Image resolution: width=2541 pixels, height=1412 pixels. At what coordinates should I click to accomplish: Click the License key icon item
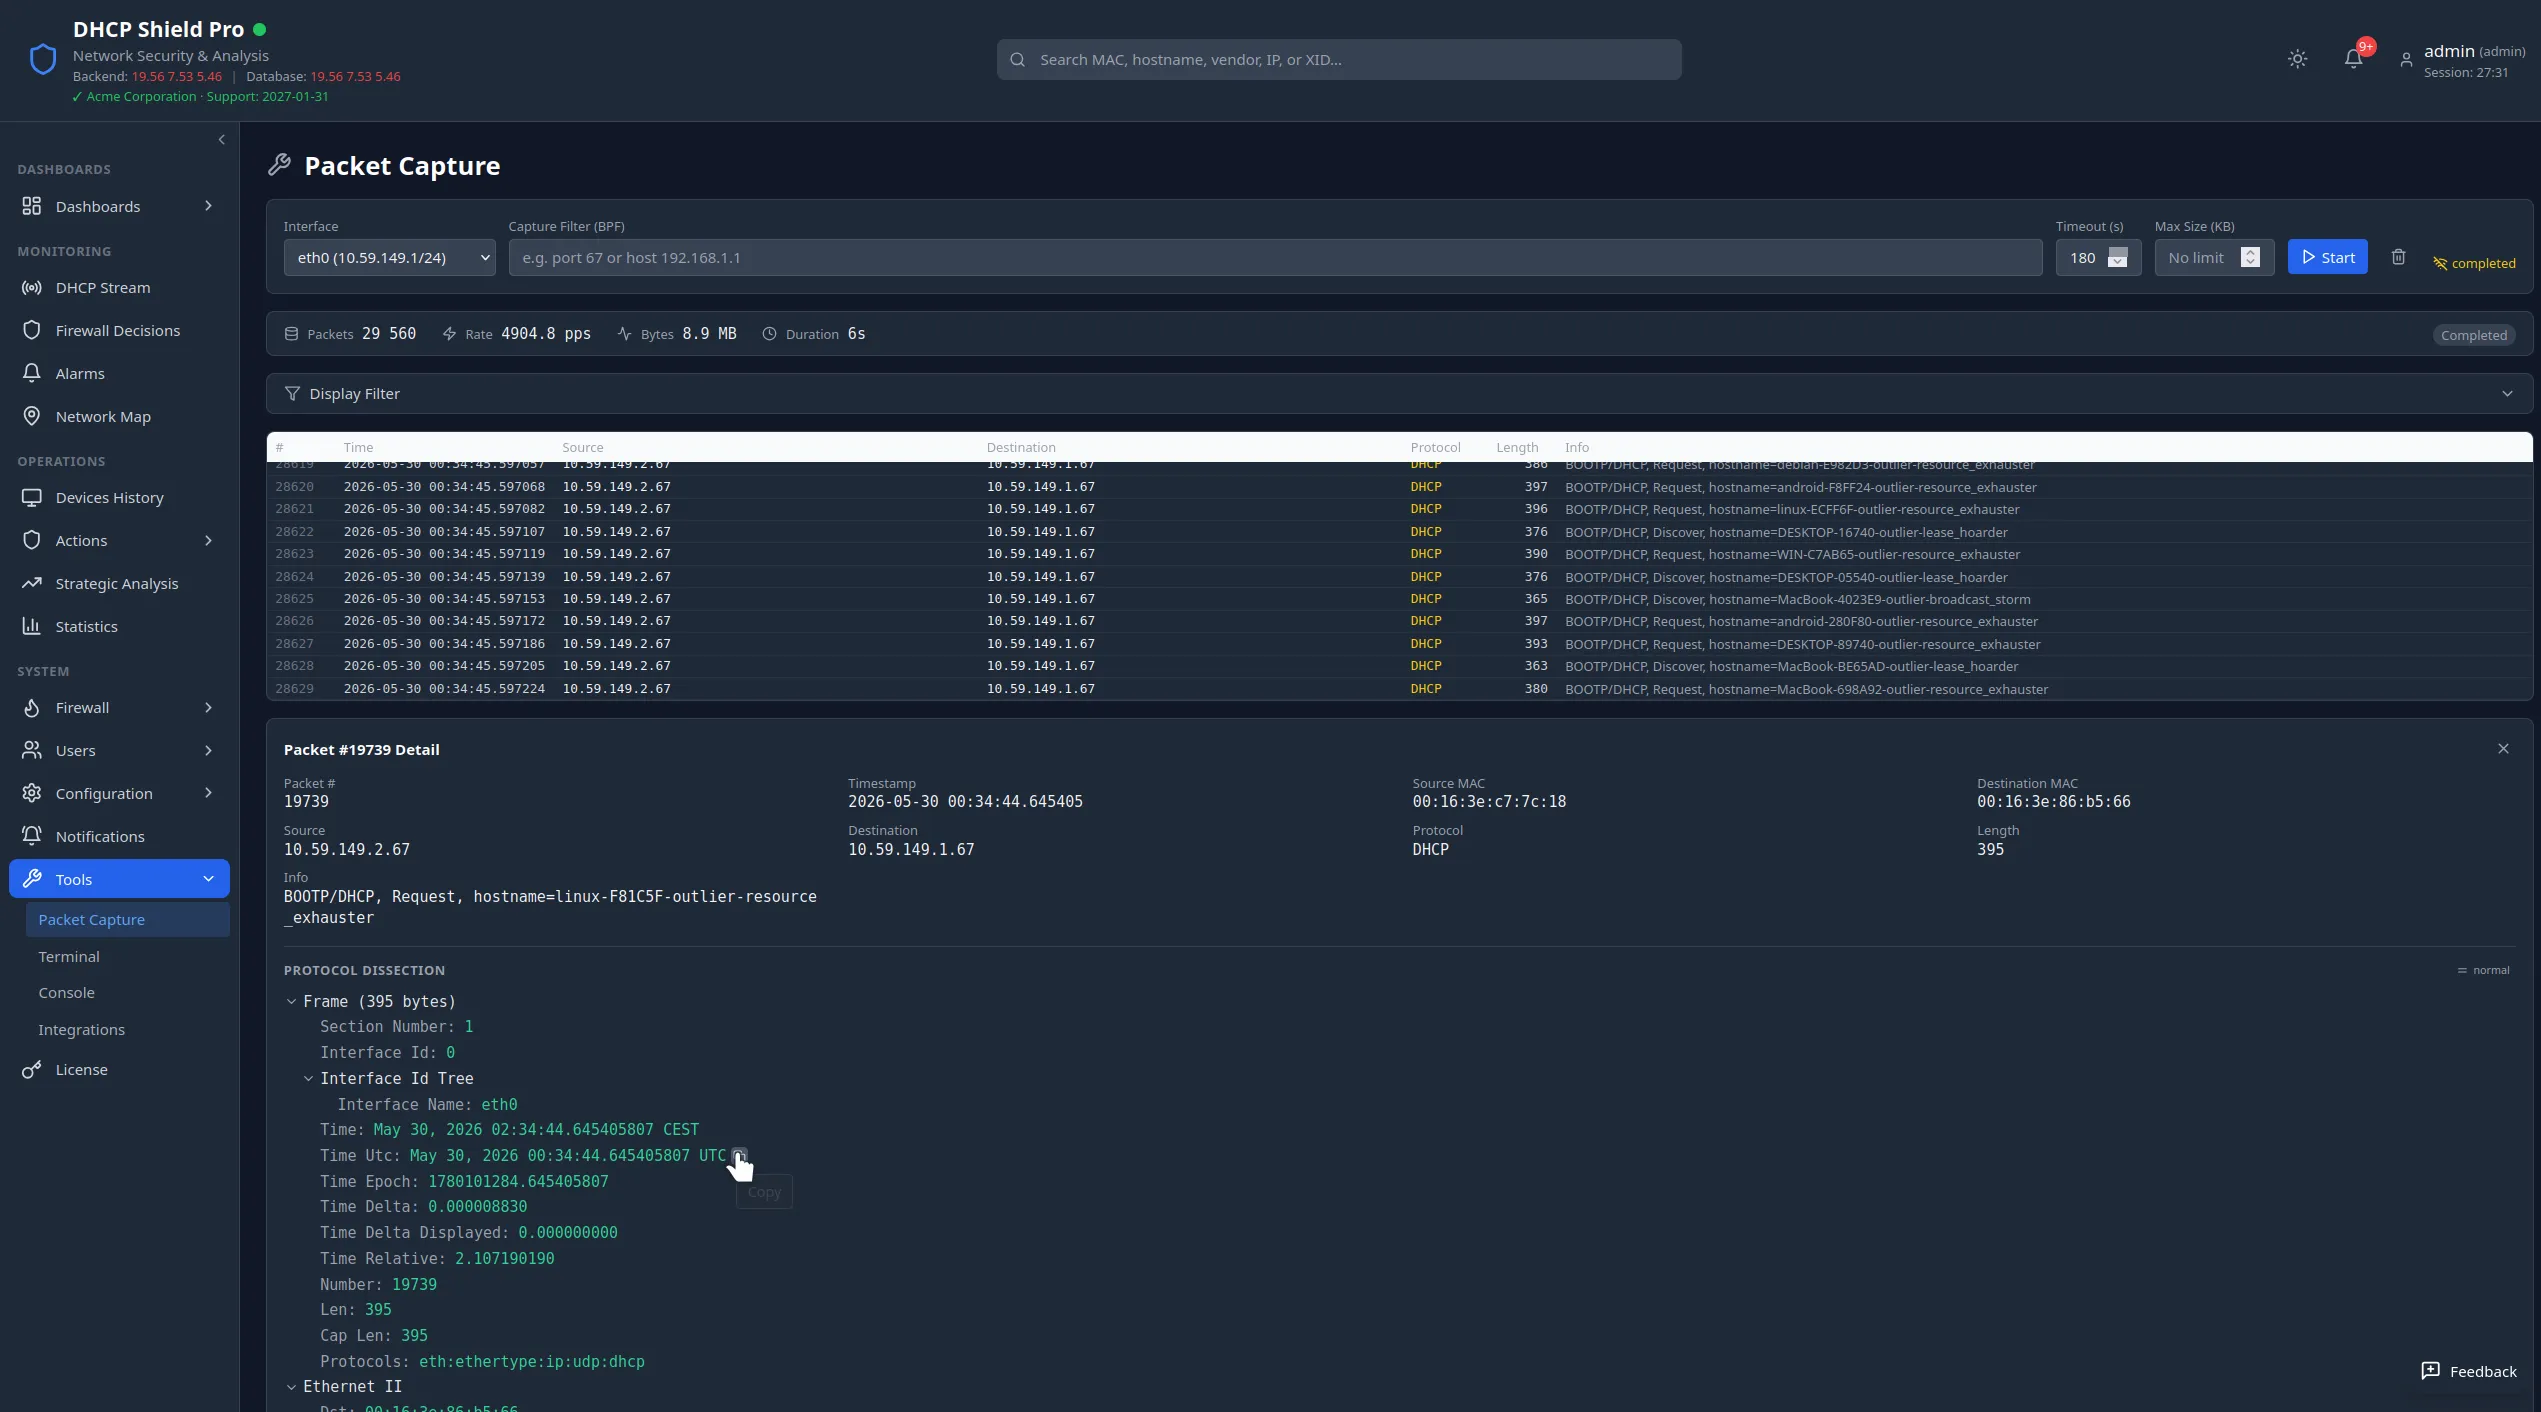[x=32, y=1069]
